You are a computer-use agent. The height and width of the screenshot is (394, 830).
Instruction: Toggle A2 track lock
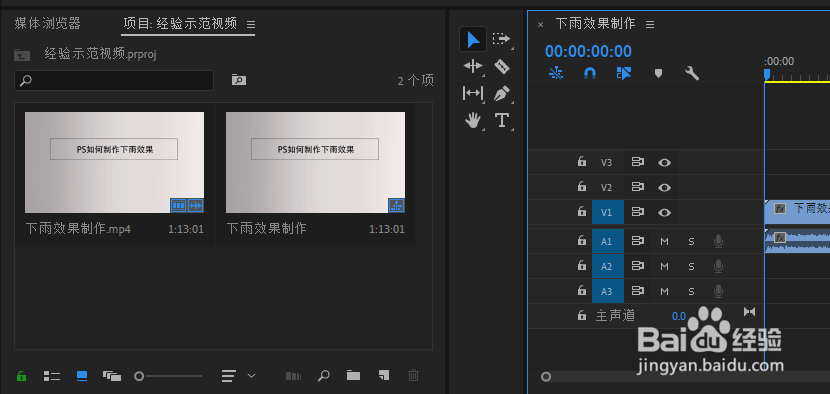(x=582, y=265)
